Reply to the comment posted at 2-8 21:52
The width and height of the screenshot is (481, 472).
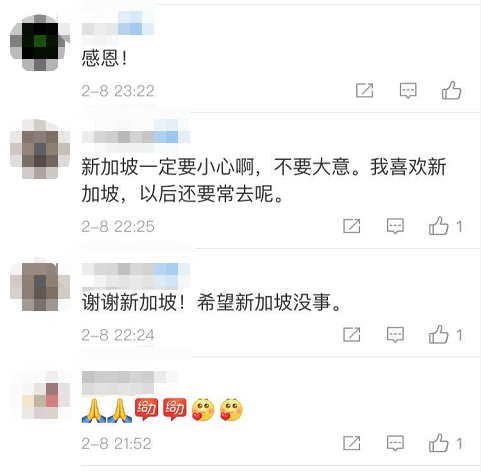tap(395, 443)
